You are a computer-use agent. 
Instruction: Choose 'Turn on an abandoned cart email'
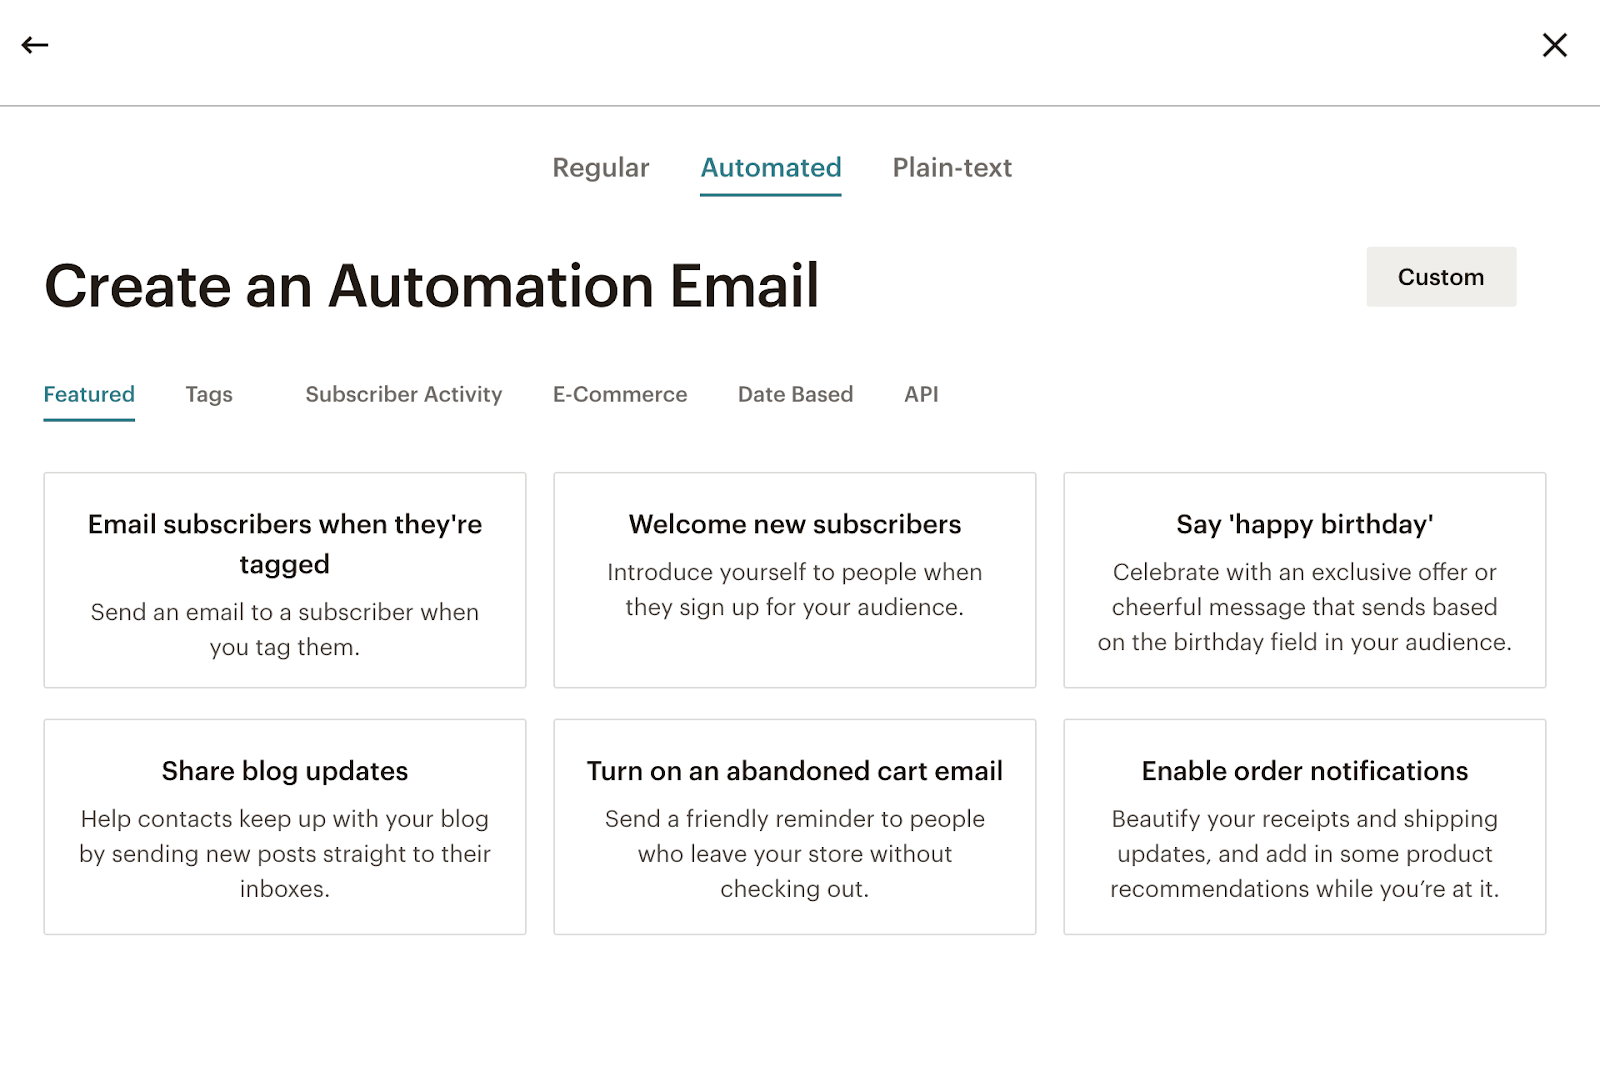point(795,827)
